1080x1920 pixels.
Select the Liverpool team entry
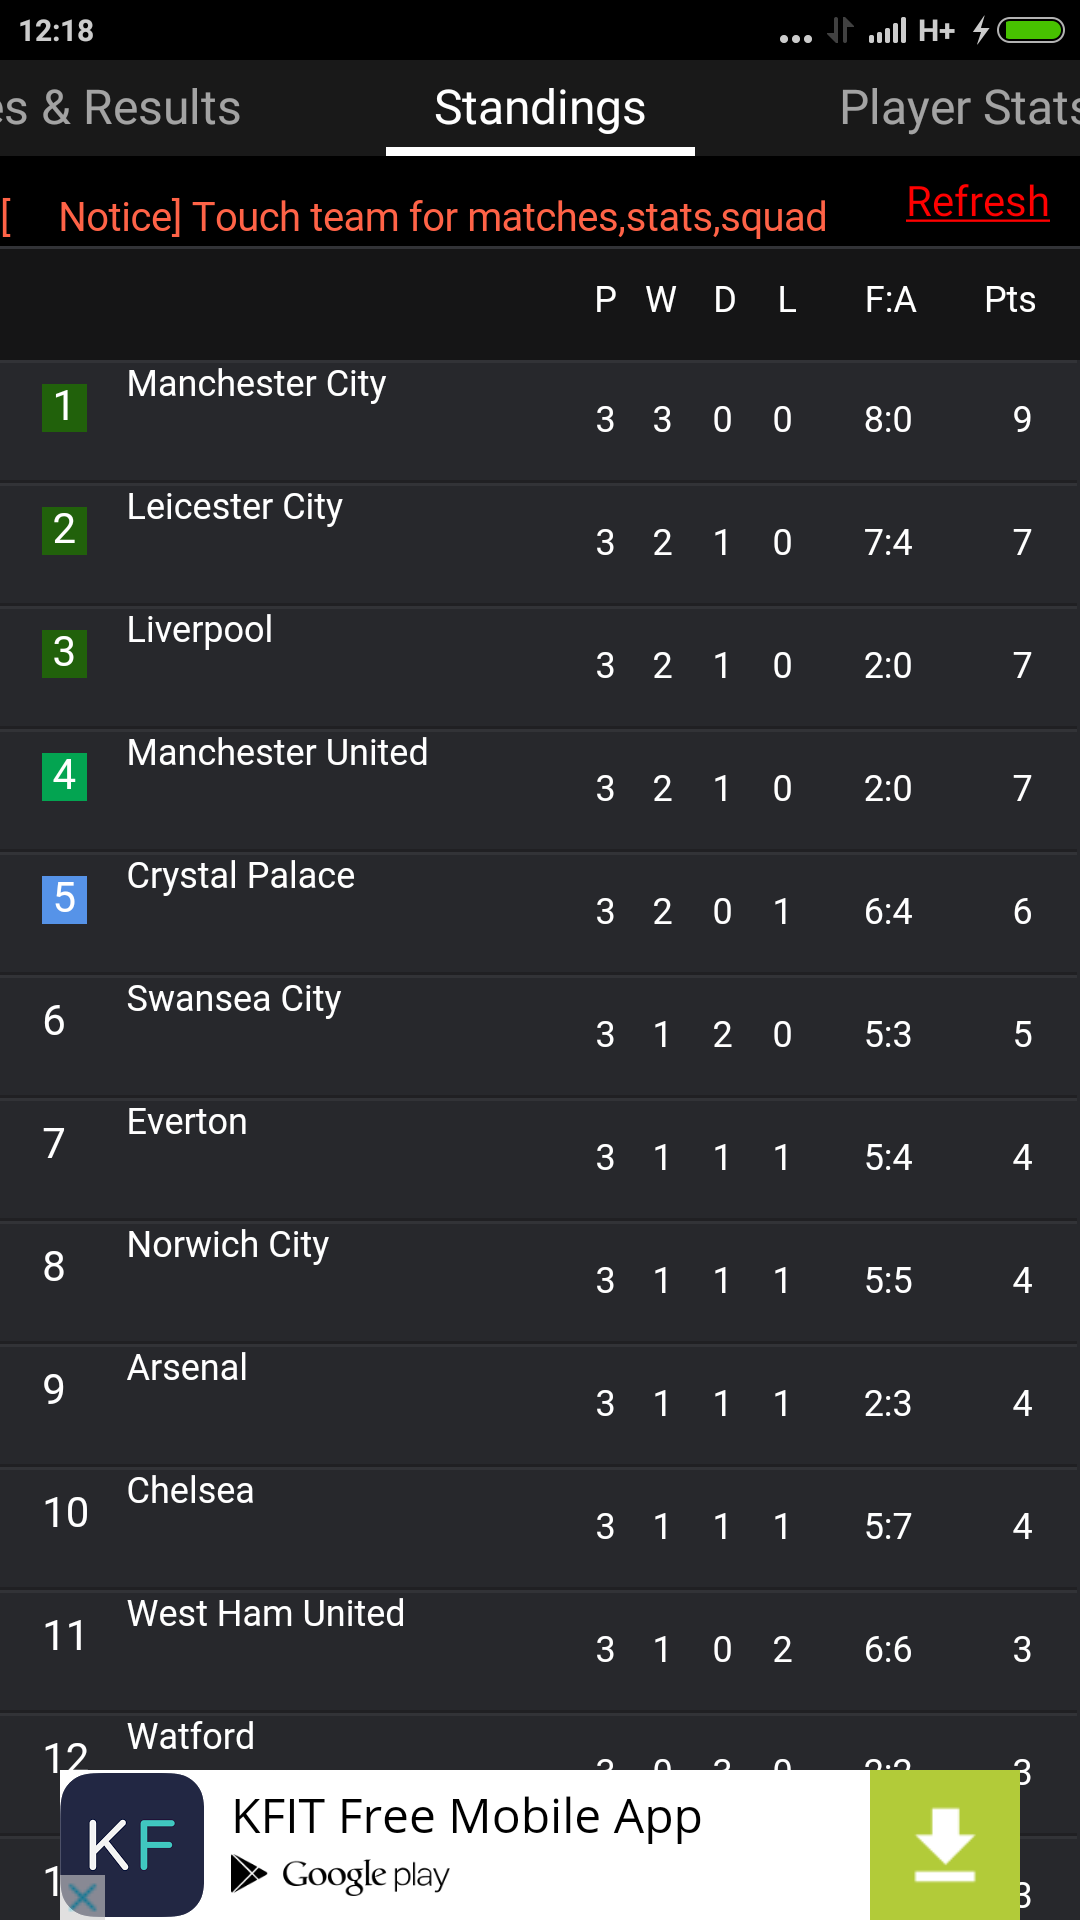pyautogui.click(x=200, y=631)
